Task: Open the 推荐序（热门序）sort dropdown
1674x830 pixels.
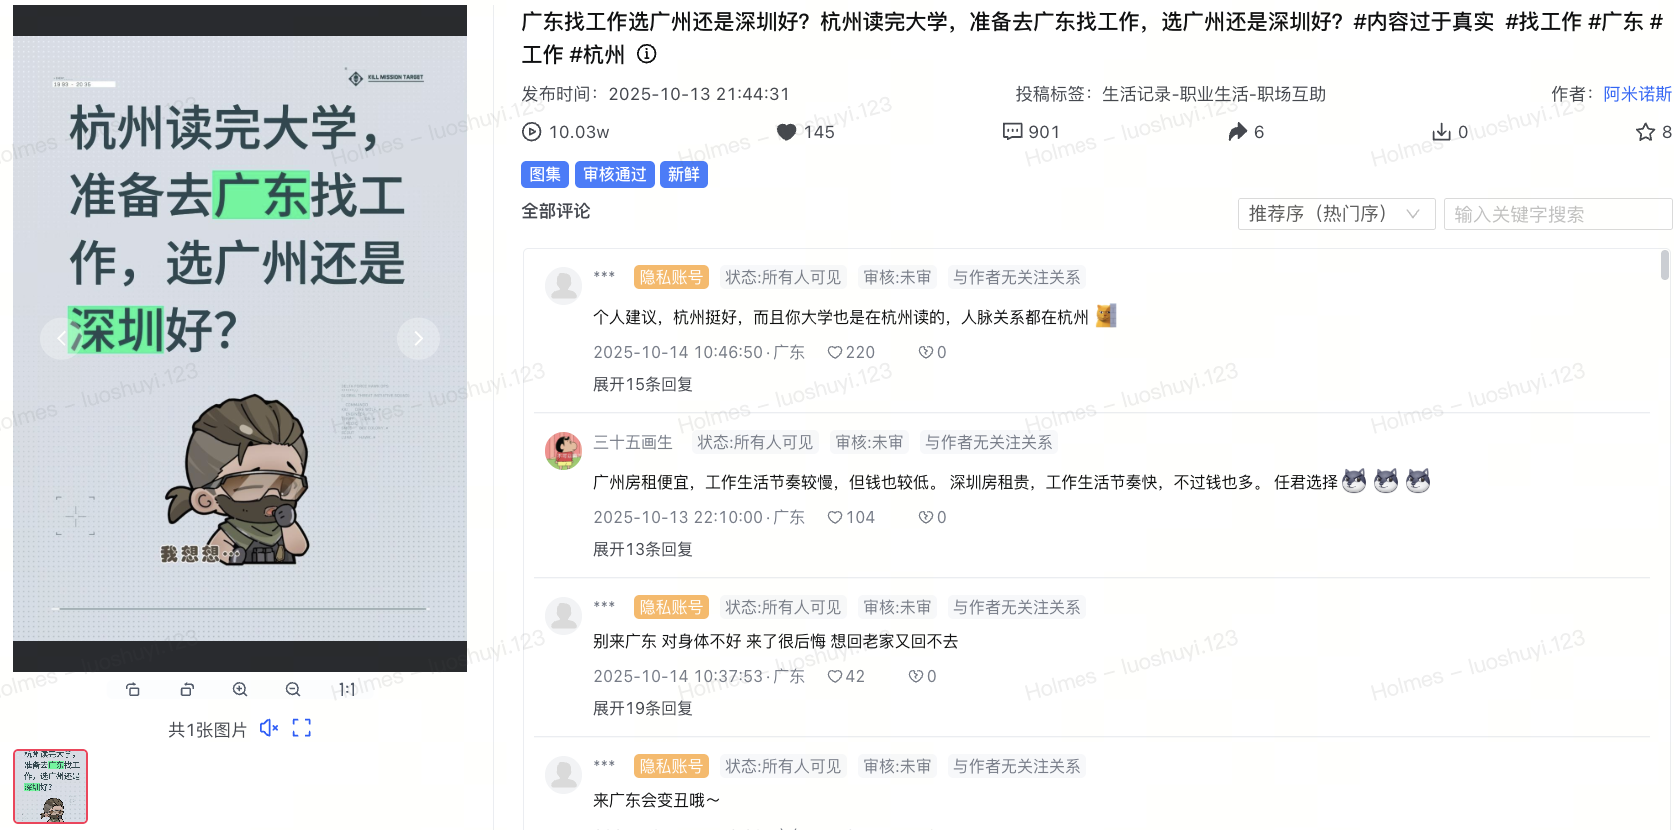Action: click(1336, 214)
